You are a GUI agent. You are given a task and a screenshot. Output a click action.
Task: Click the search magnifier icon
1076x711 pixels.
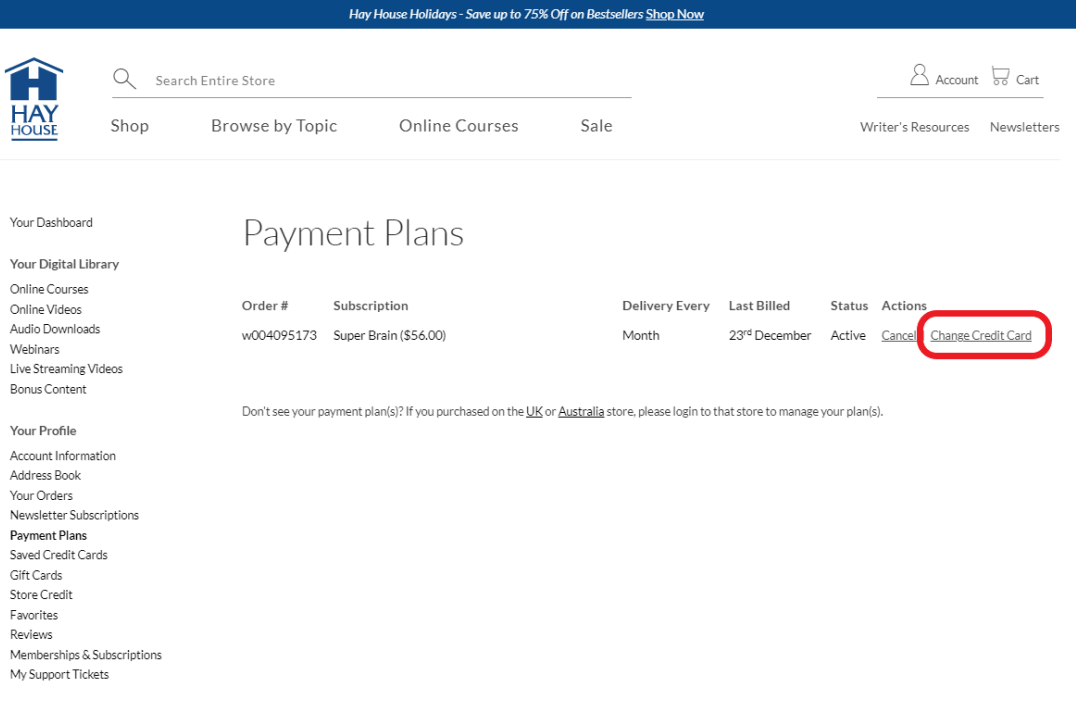[124, 79]
